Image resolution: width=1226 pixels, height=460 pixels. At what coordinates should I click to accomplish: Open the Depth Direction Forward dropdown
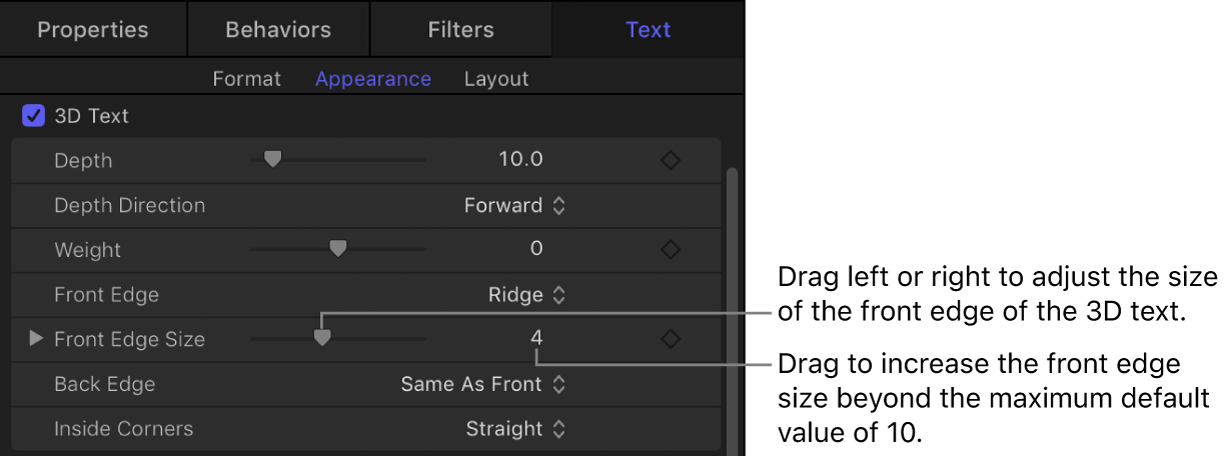(515, 206)
